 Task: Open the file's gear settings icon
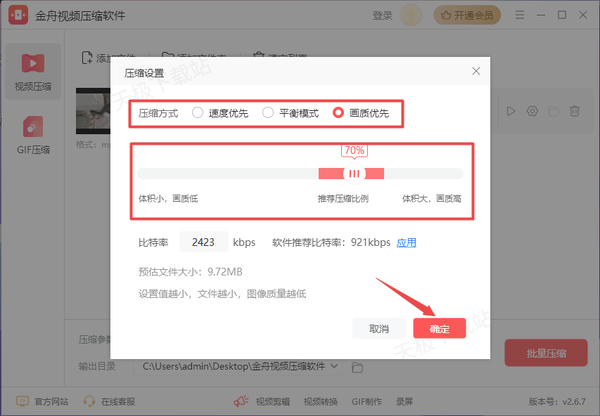[532, 111]
